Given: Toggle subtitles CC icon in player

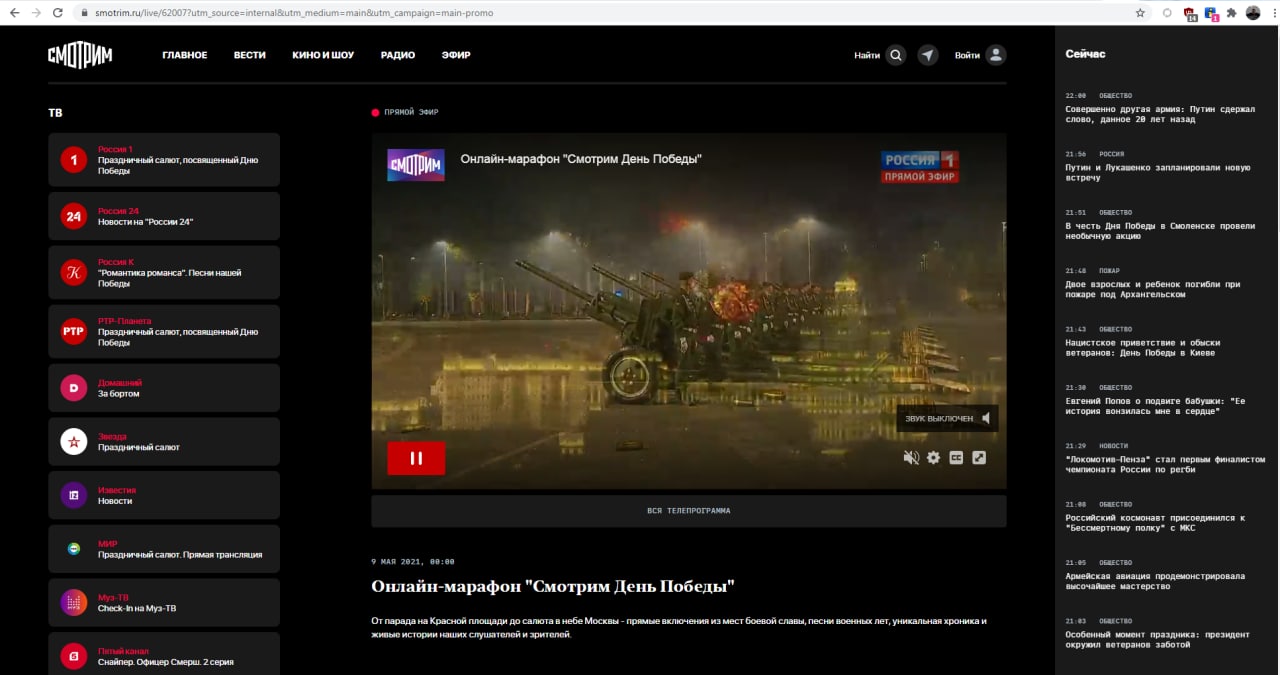Looking at the screenshot, I should point(956,457).
